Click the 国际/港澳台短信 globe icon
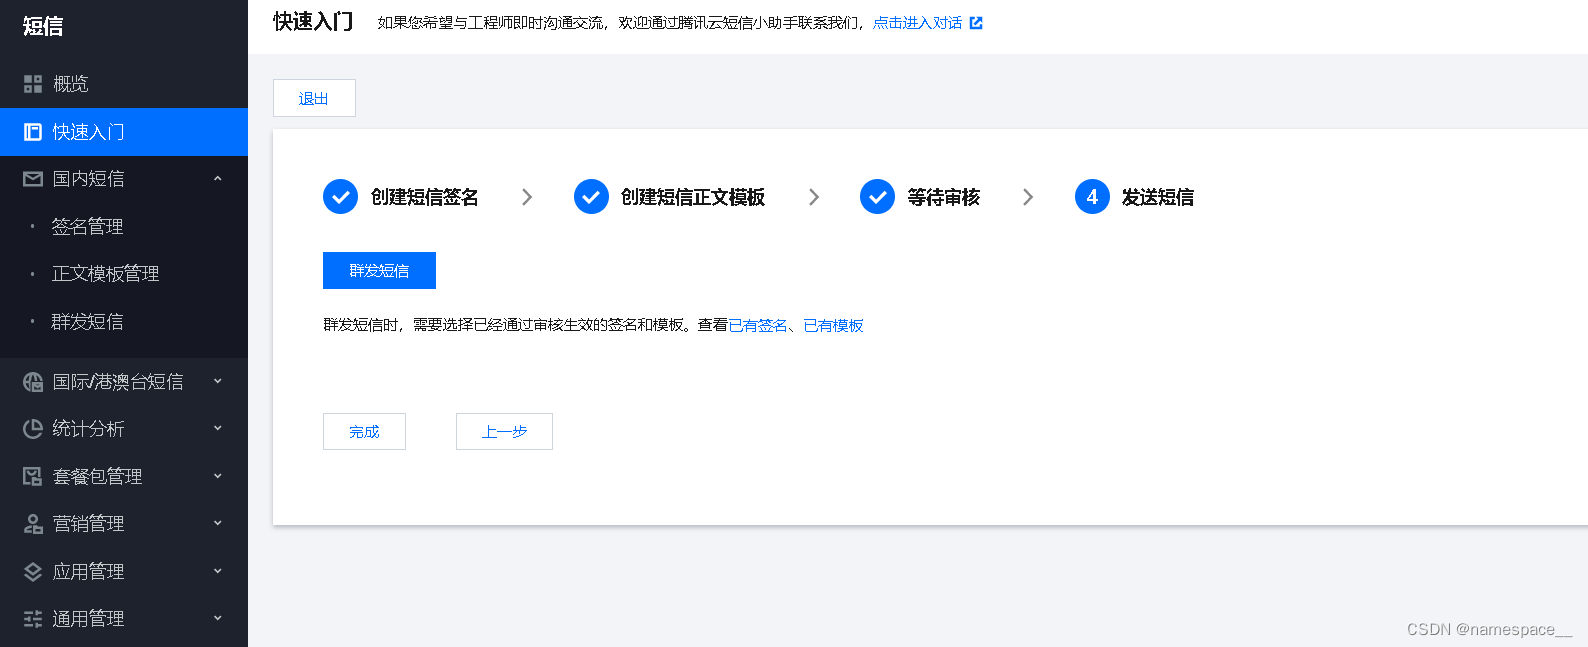Screen dimensions: 1588x647 coord(33,382)
